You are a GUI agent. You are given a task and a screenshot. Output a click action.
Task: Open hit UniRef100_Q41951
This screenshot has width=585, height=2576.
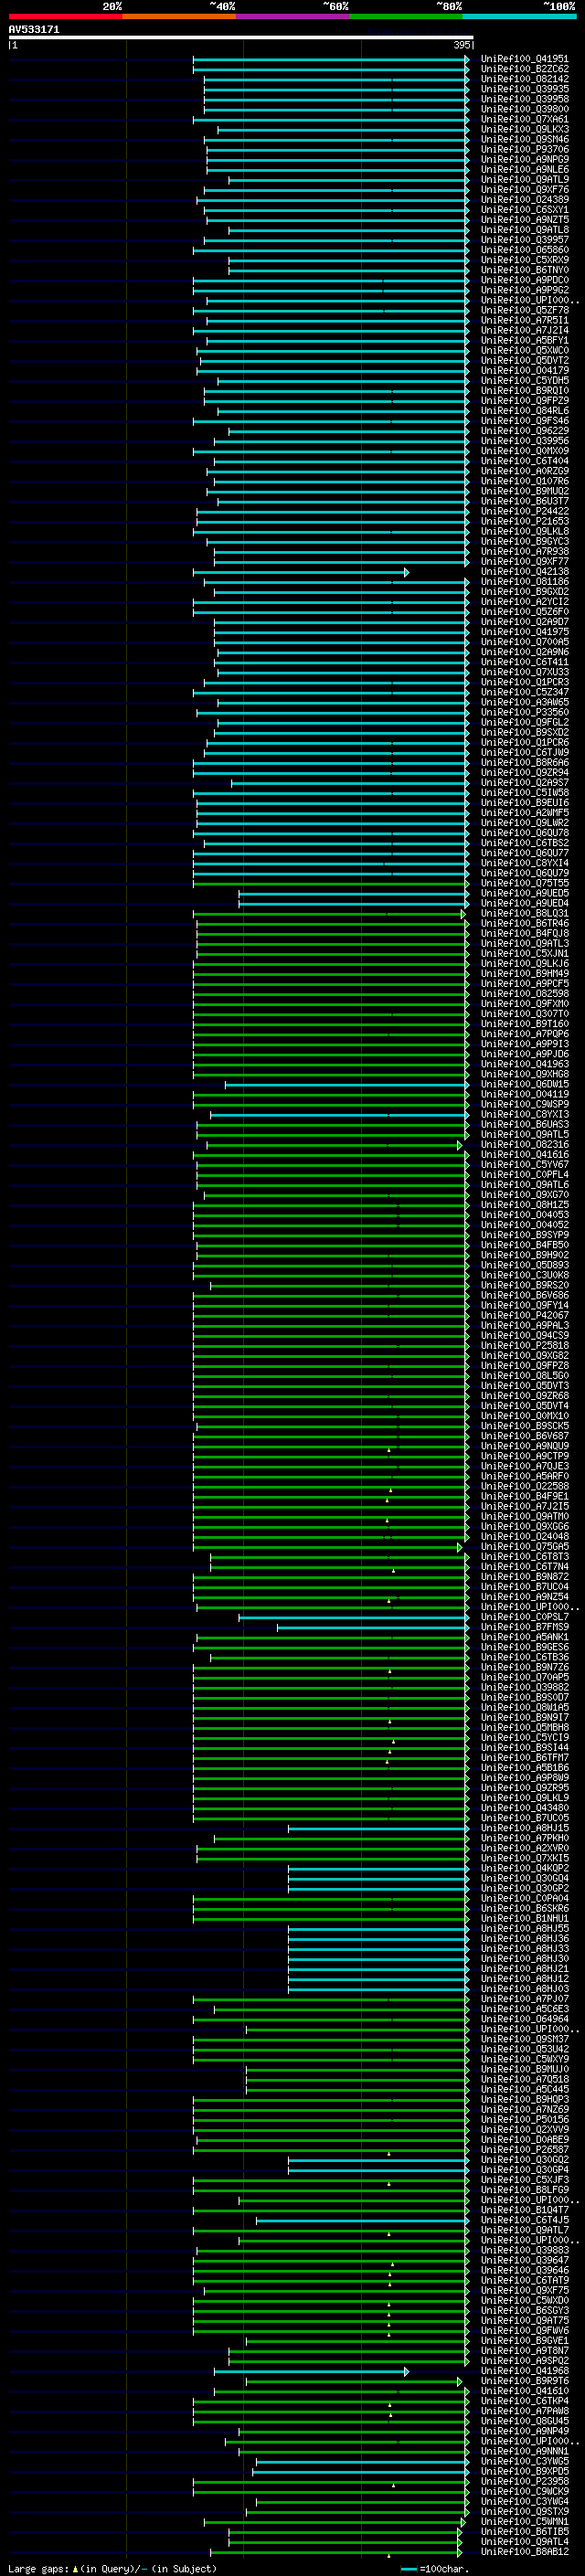(x=524, y=59)
